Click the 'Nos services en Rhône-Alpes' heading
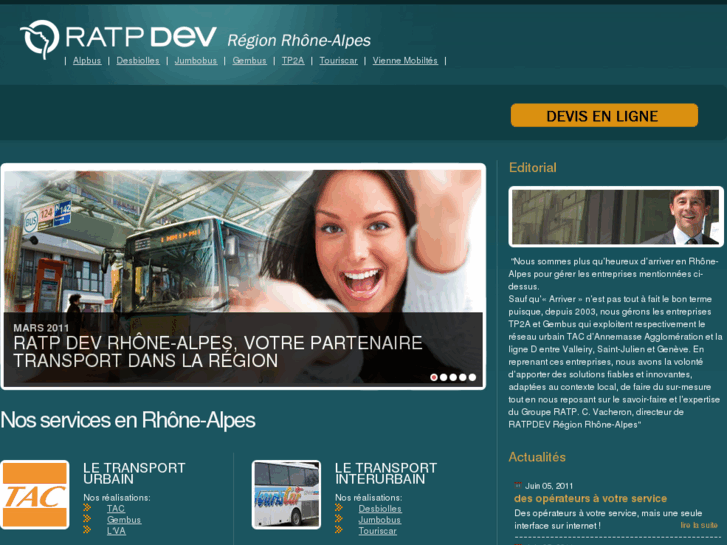 (x=128, y=420)
